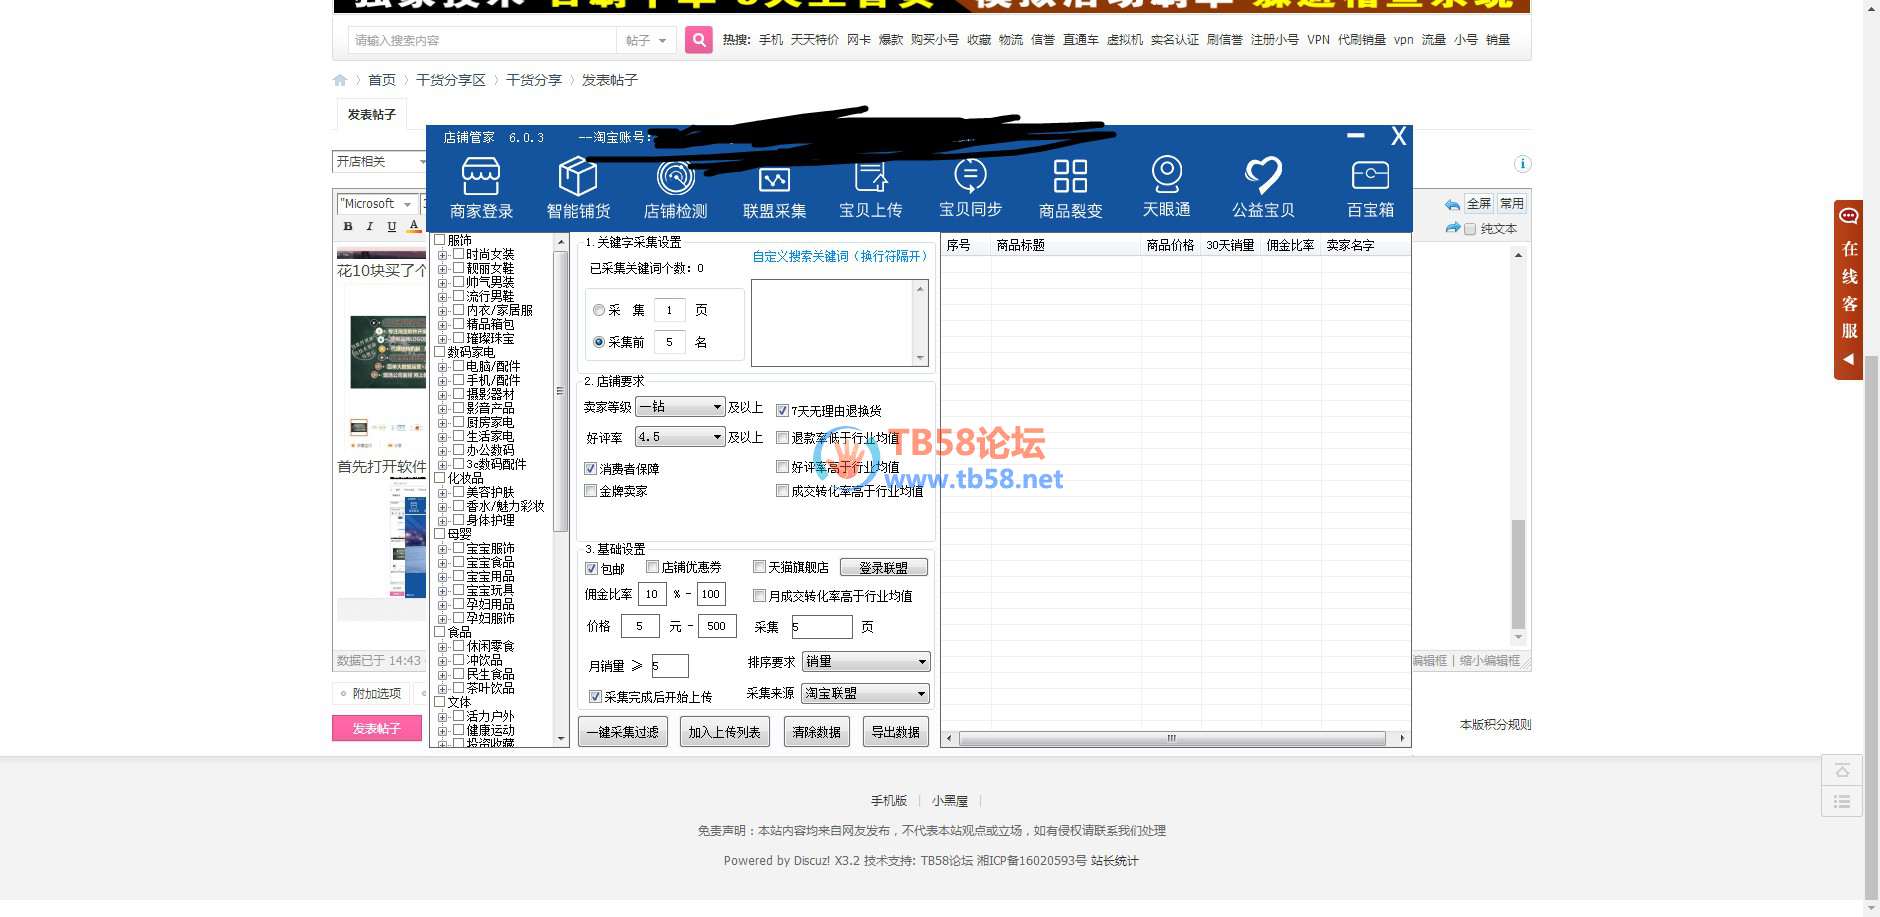
Task: Open the 商品裂变 grid icon
Action: click(1070, 189)
